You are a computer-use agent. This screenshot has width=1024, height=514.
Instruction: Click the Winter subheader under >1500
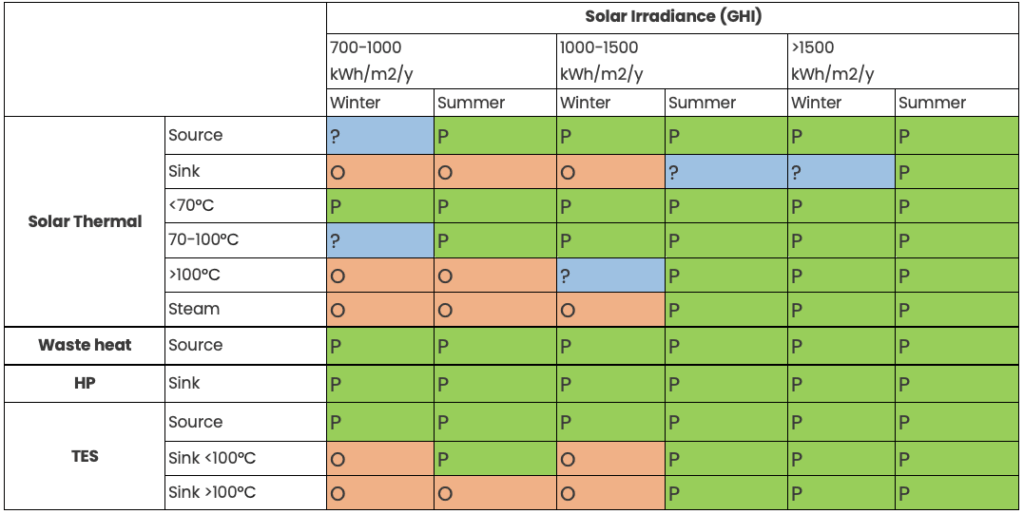(x=816, y=102)
